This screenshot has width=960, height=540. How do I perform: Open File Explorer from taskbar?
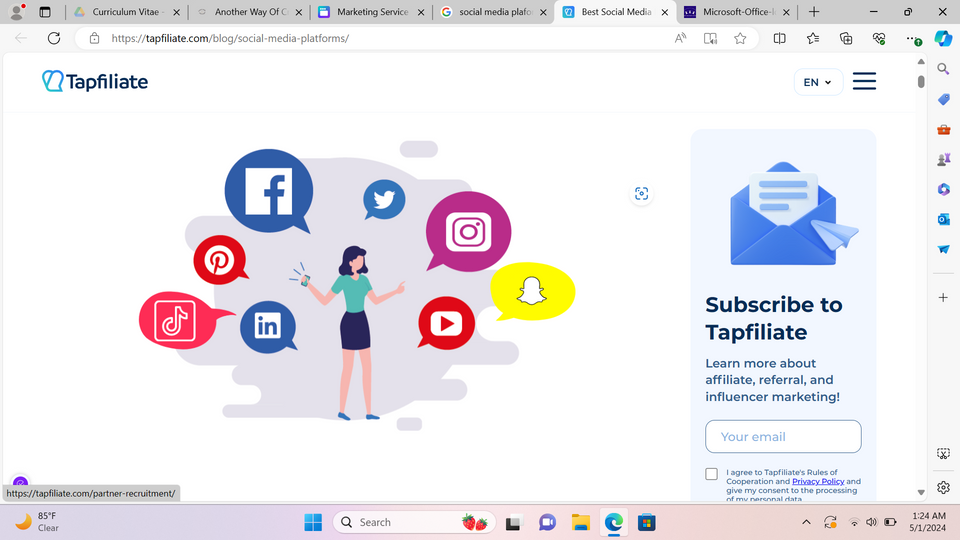(580, 522)
